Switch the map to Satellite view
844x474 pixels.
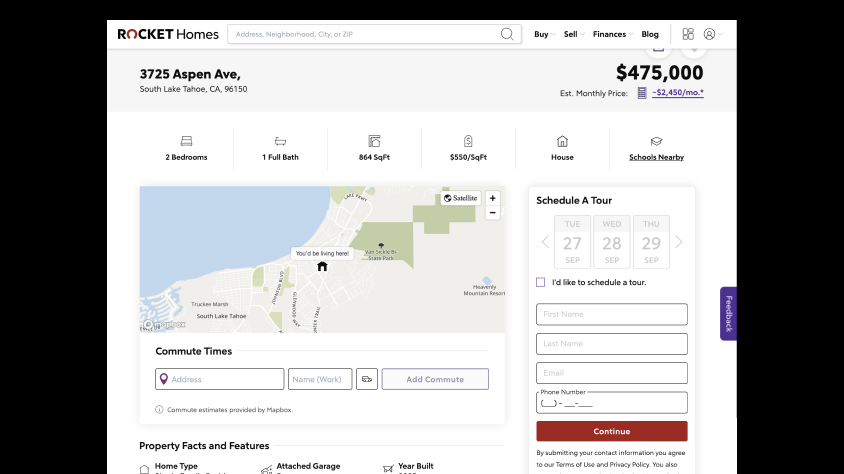pyautogui.click(x=461, y=198)
